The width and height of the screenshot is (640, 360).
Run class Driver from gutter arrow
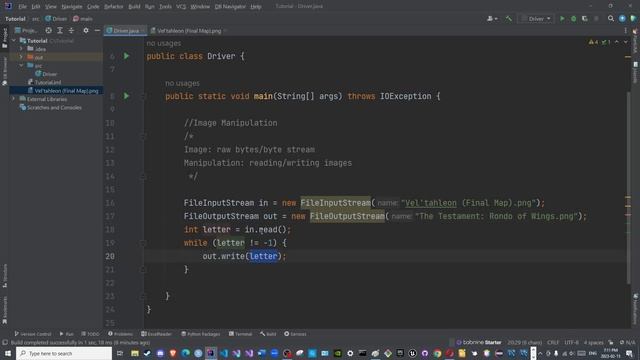pyautogui.click(x=127, y=56)
